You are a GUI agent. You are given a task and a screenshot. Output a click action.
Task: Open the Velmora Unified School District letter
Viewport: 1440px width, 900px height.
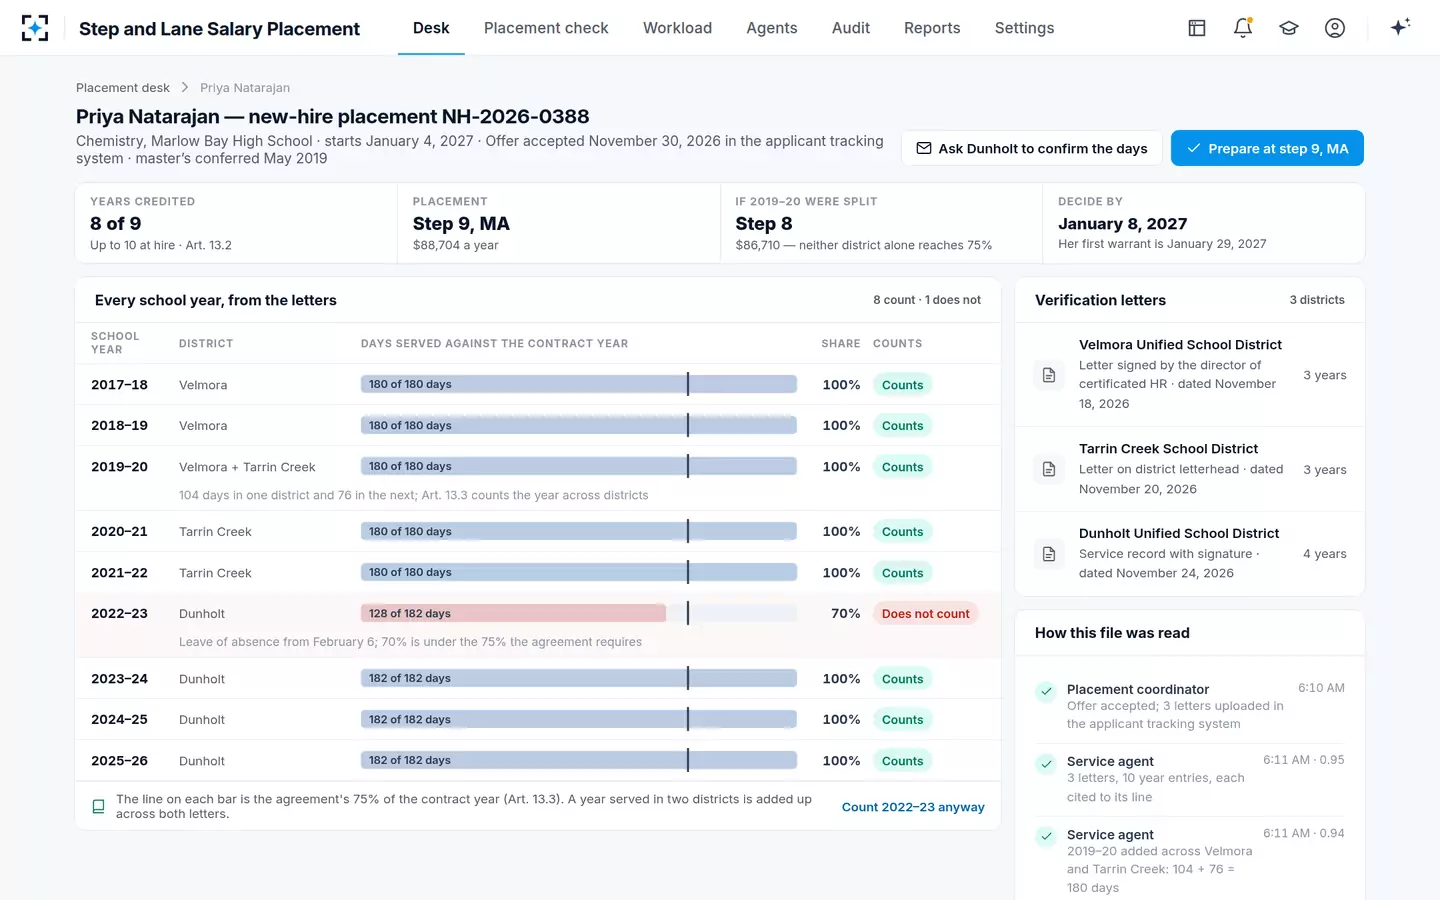coord(1190,375)
